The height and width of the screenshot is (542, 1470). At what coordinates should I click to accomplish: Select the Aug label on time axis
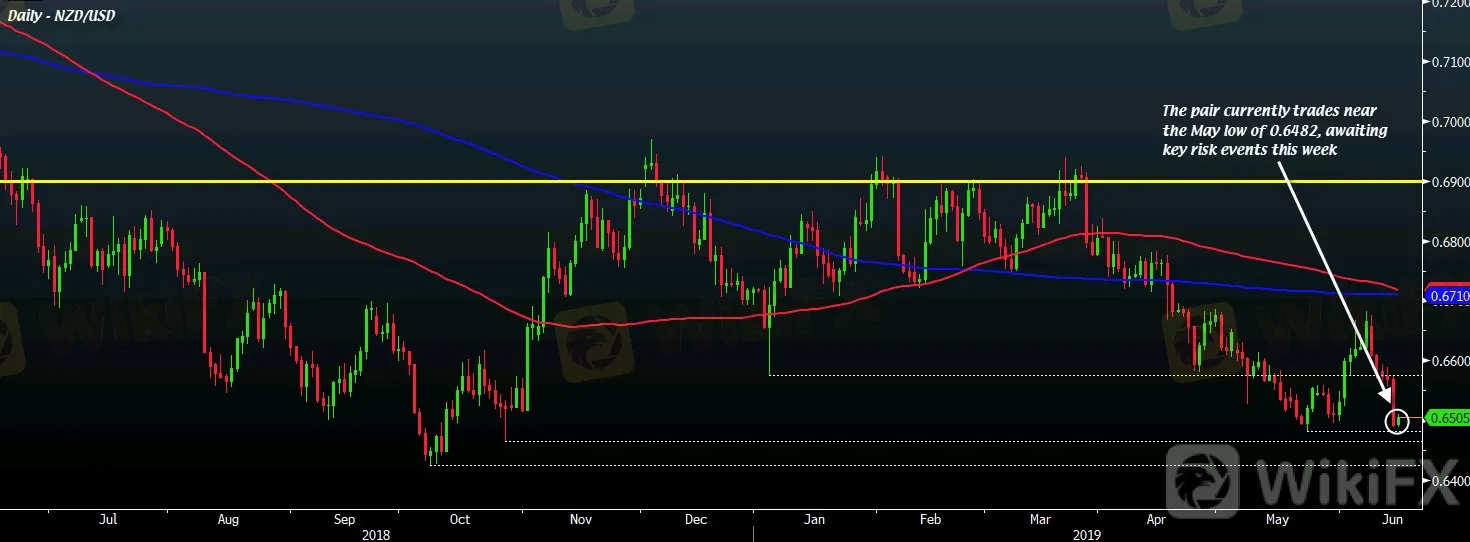pyautogui.click(x=228, y=520)
